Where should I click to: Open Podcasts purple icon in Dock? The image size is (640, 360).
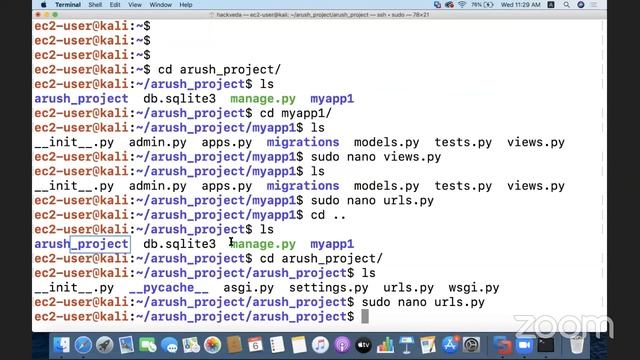click(342, 345)
